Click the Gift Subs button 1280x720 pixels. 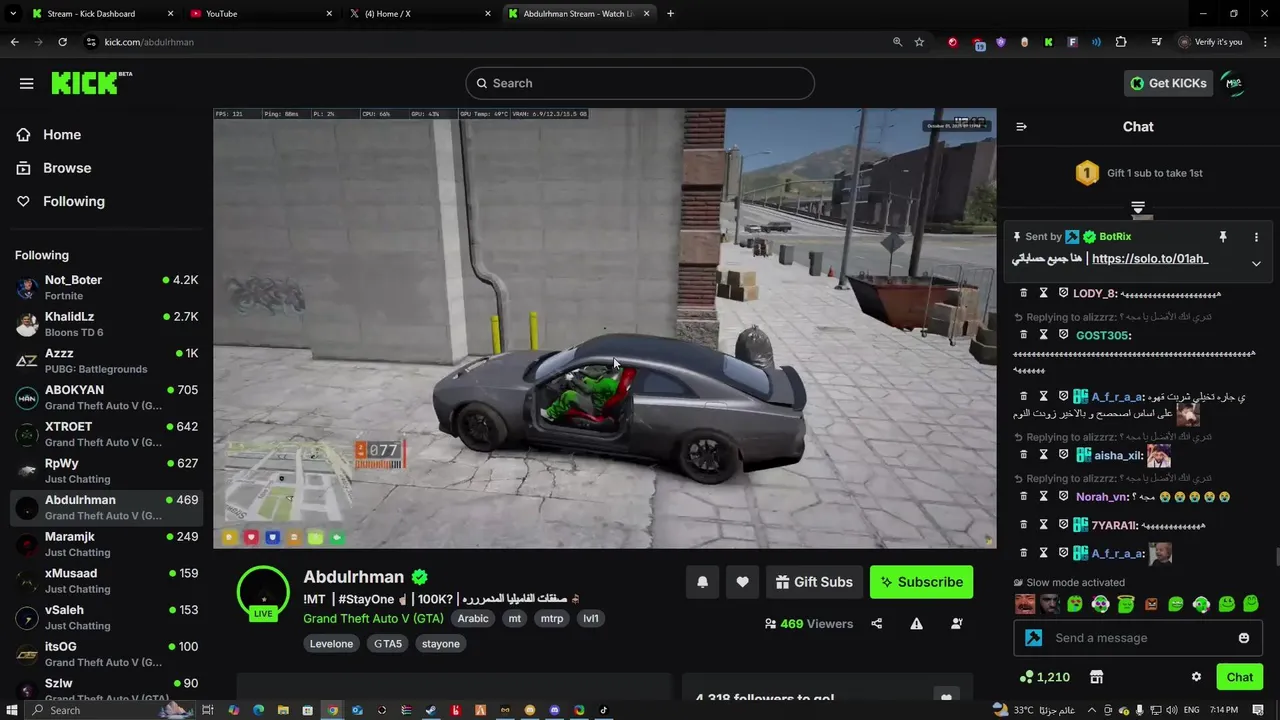point(813,582)
